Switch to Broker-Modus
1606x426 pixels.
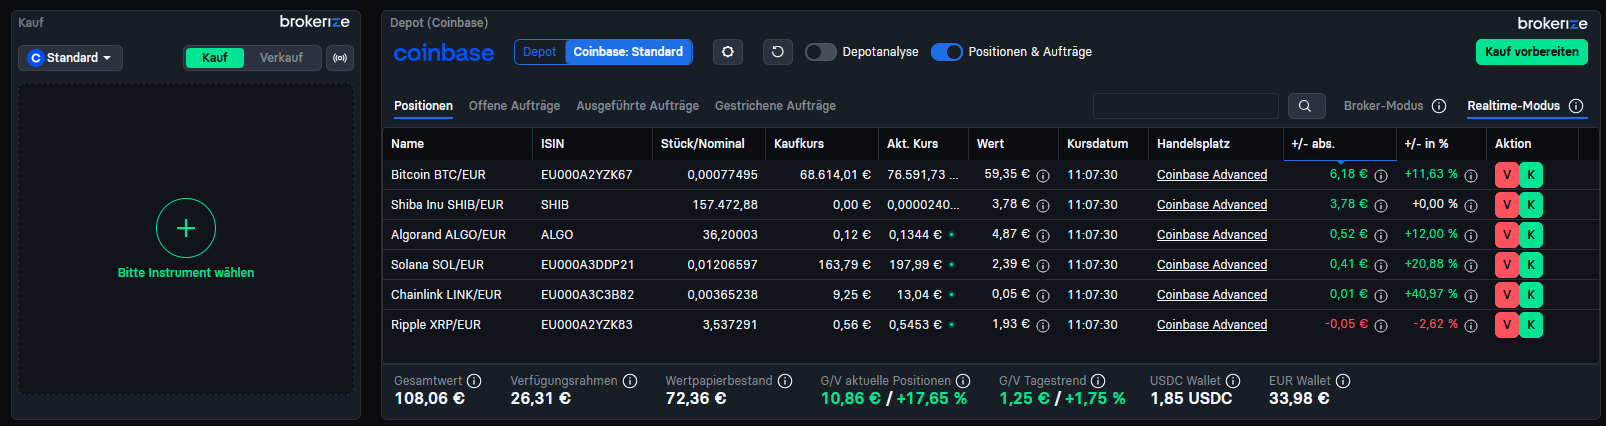[x=1383, y=106]
